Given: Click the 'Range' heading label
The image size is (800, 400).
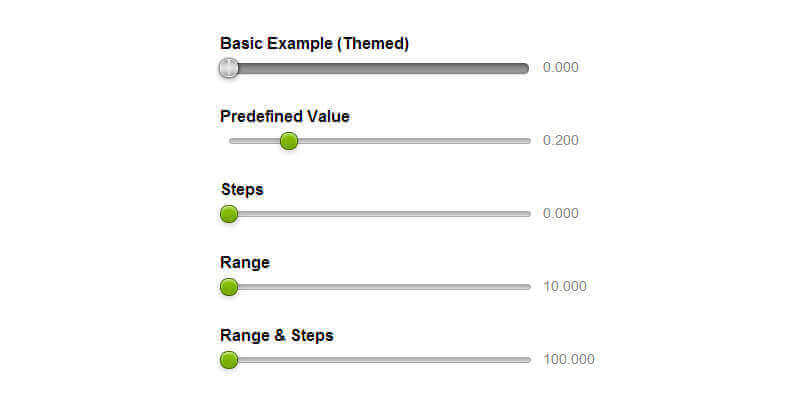Looking at the screenshot, I should tap(245, 262).
